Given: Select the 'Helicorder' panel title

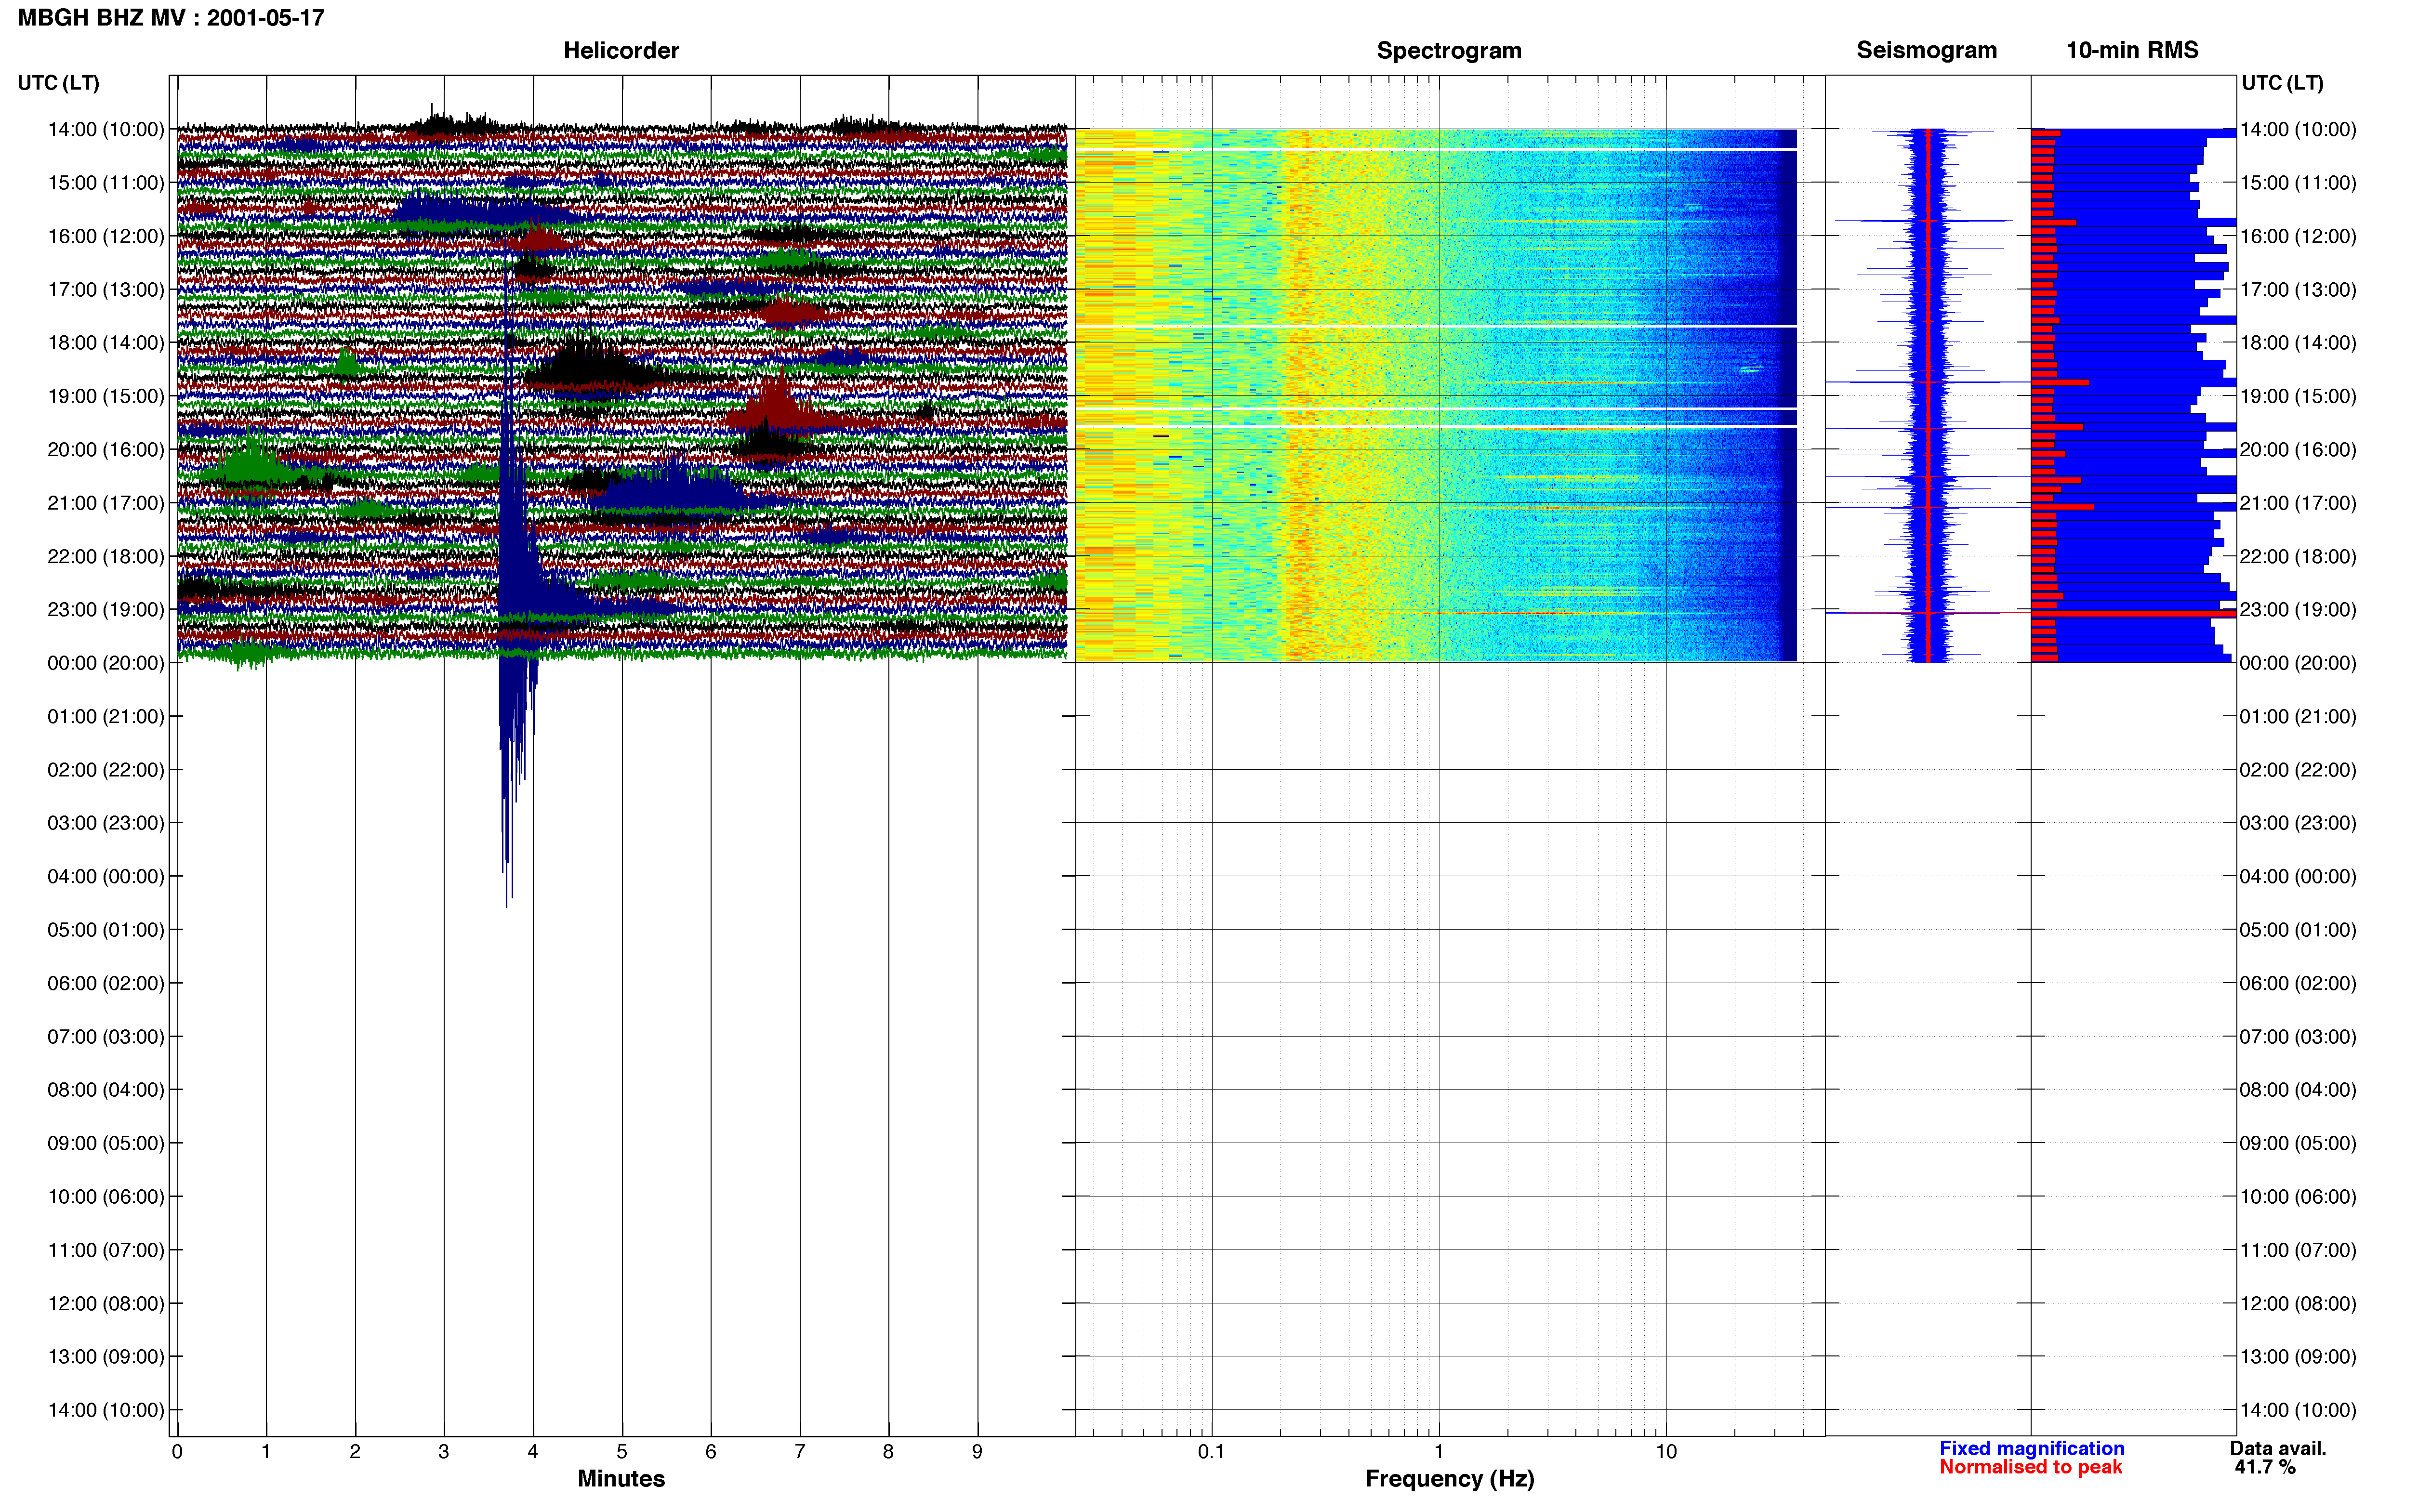Looking at the screenshot, I should click(621, 50).
